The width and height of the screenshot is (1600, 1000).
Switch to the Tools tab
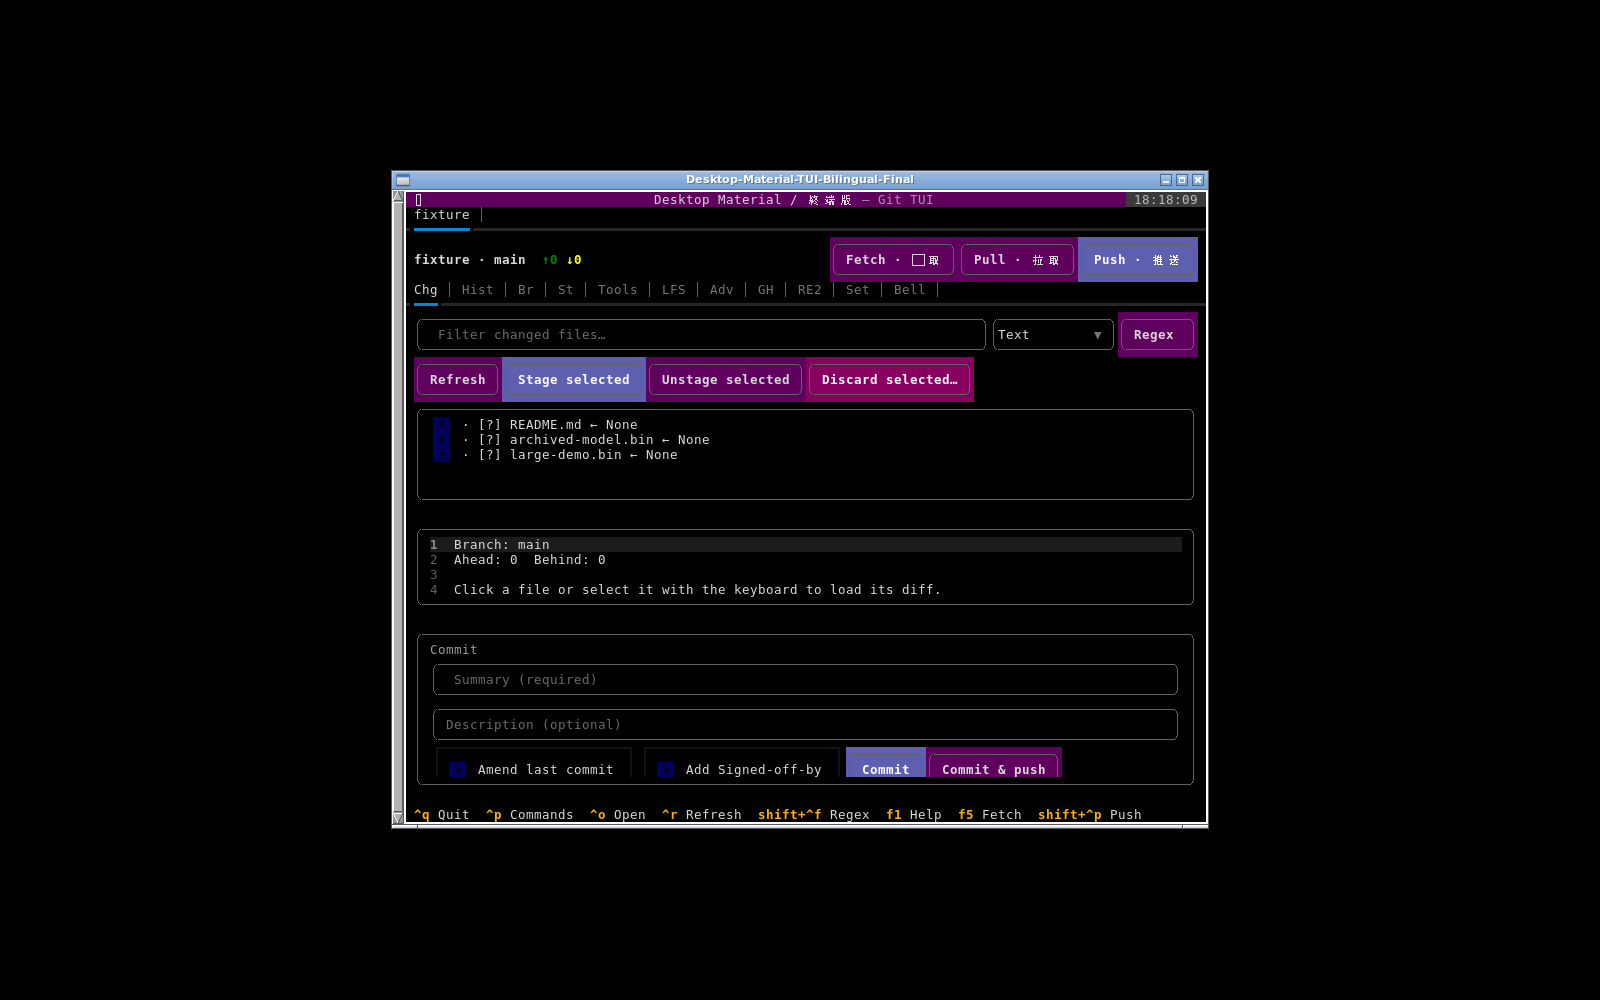[618, 290]
